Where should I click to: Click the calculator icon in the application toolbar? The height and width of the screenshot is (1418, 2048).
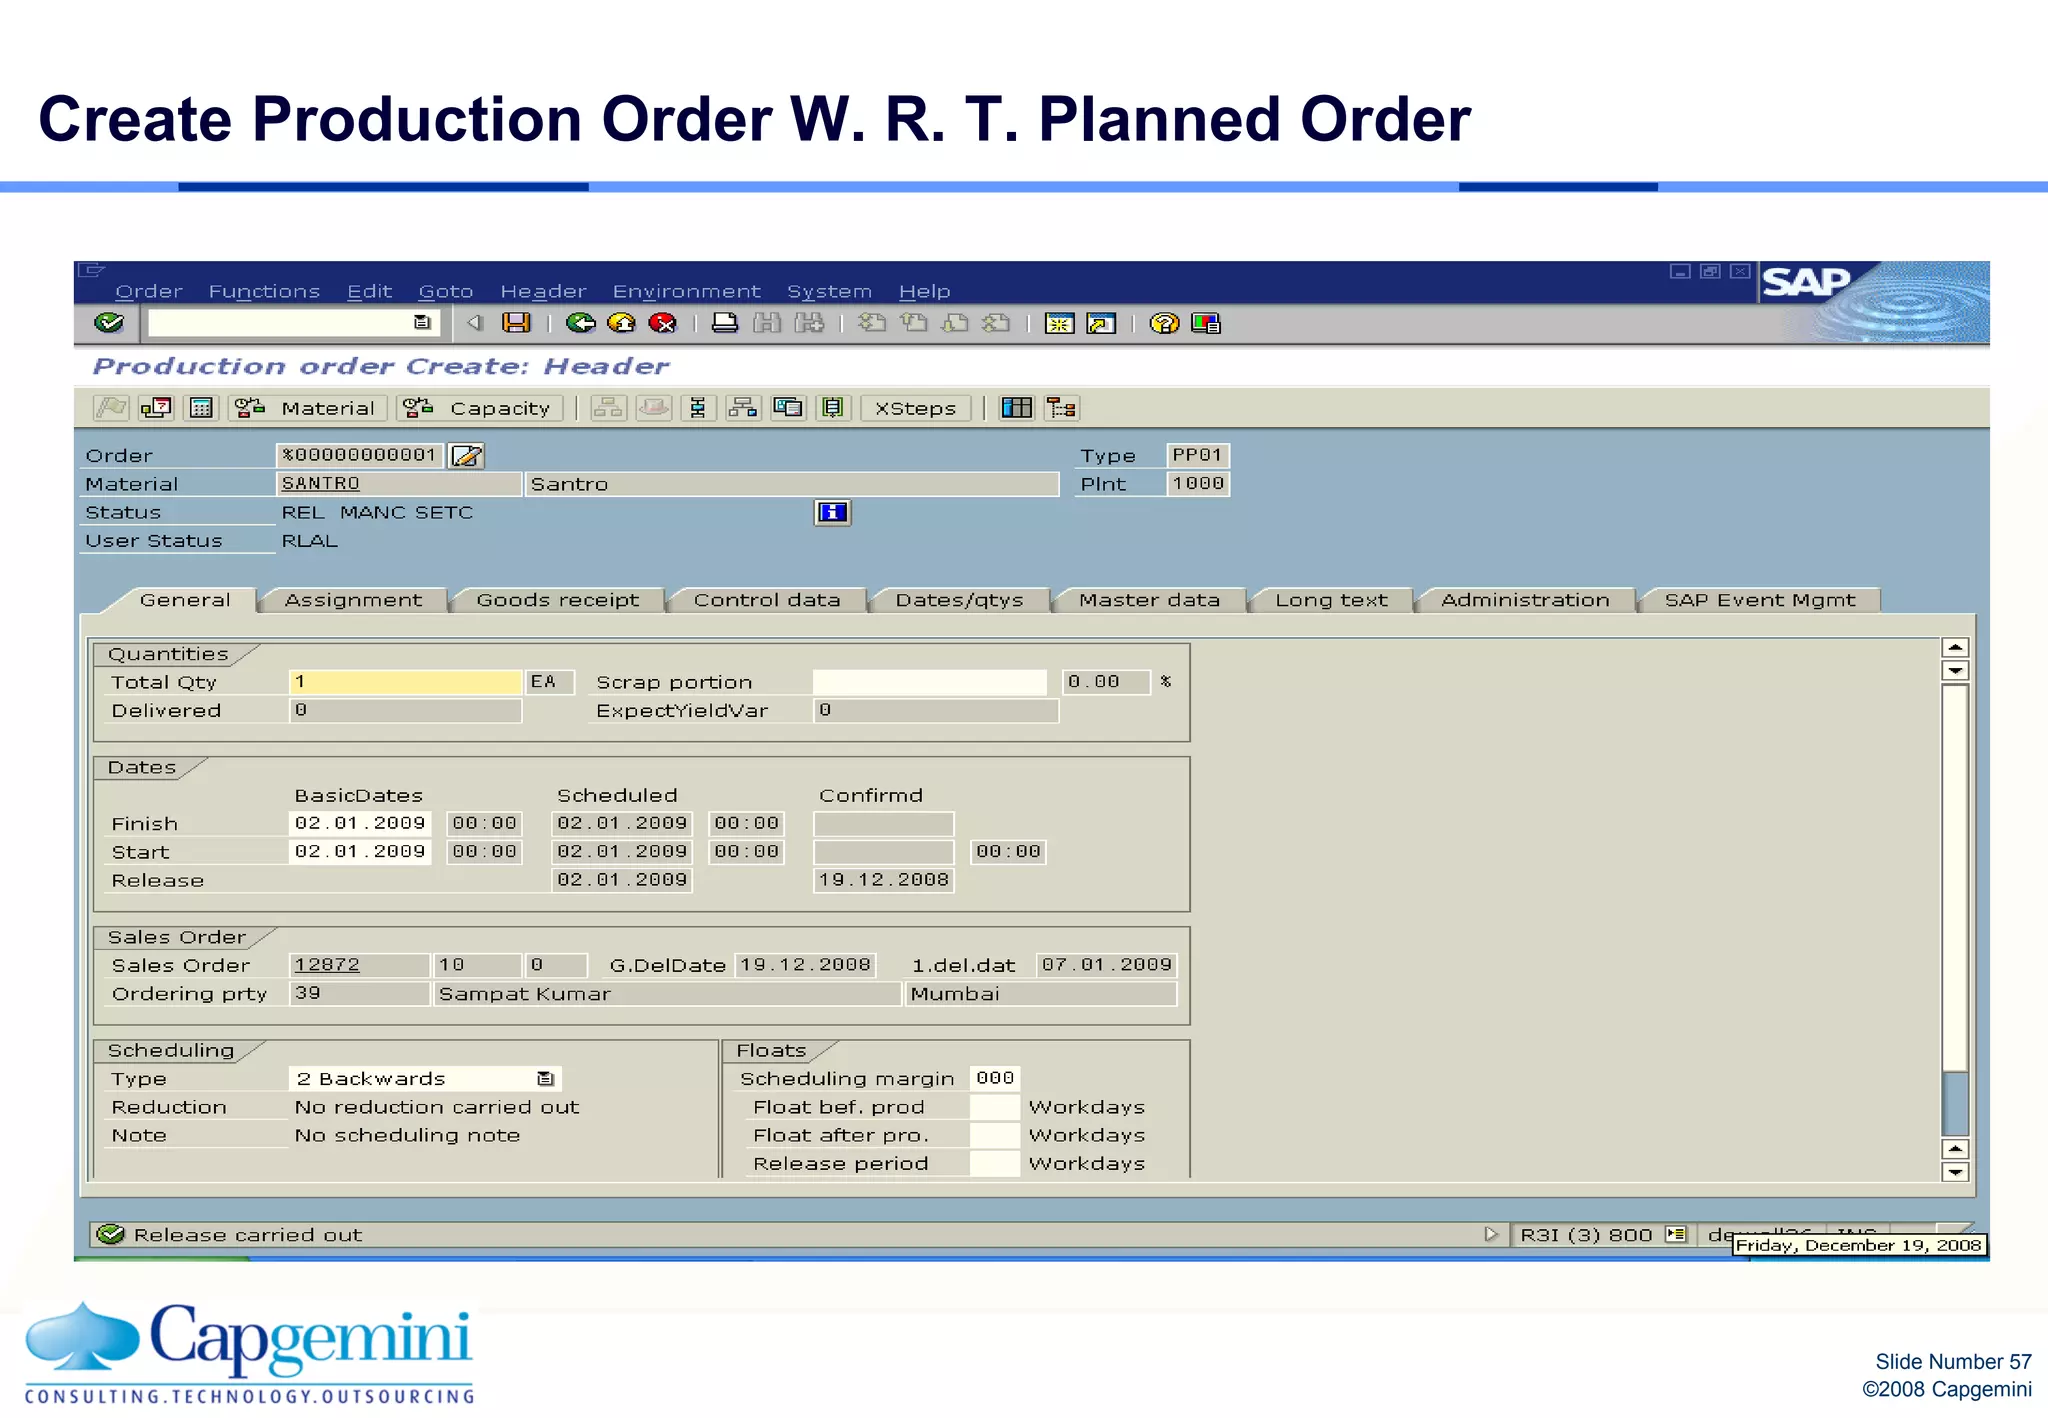[x=201, y=408]
